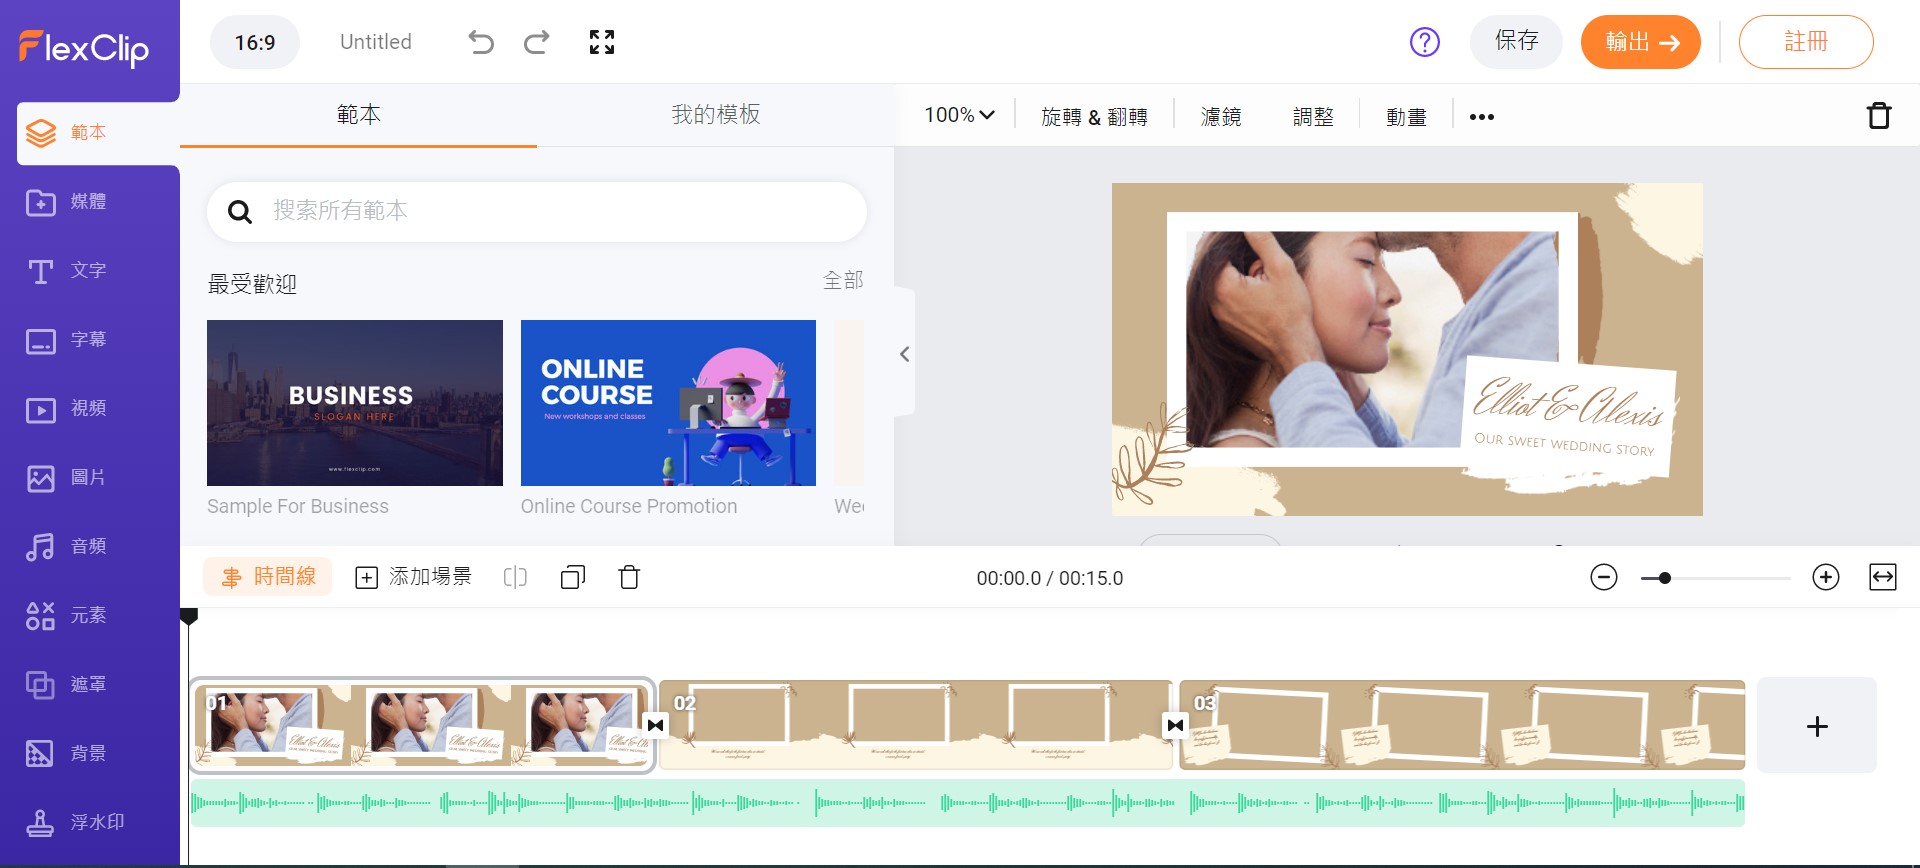Click the timeline zoom slider handle
This screenshot has height=868, width=1920.
1664,578
